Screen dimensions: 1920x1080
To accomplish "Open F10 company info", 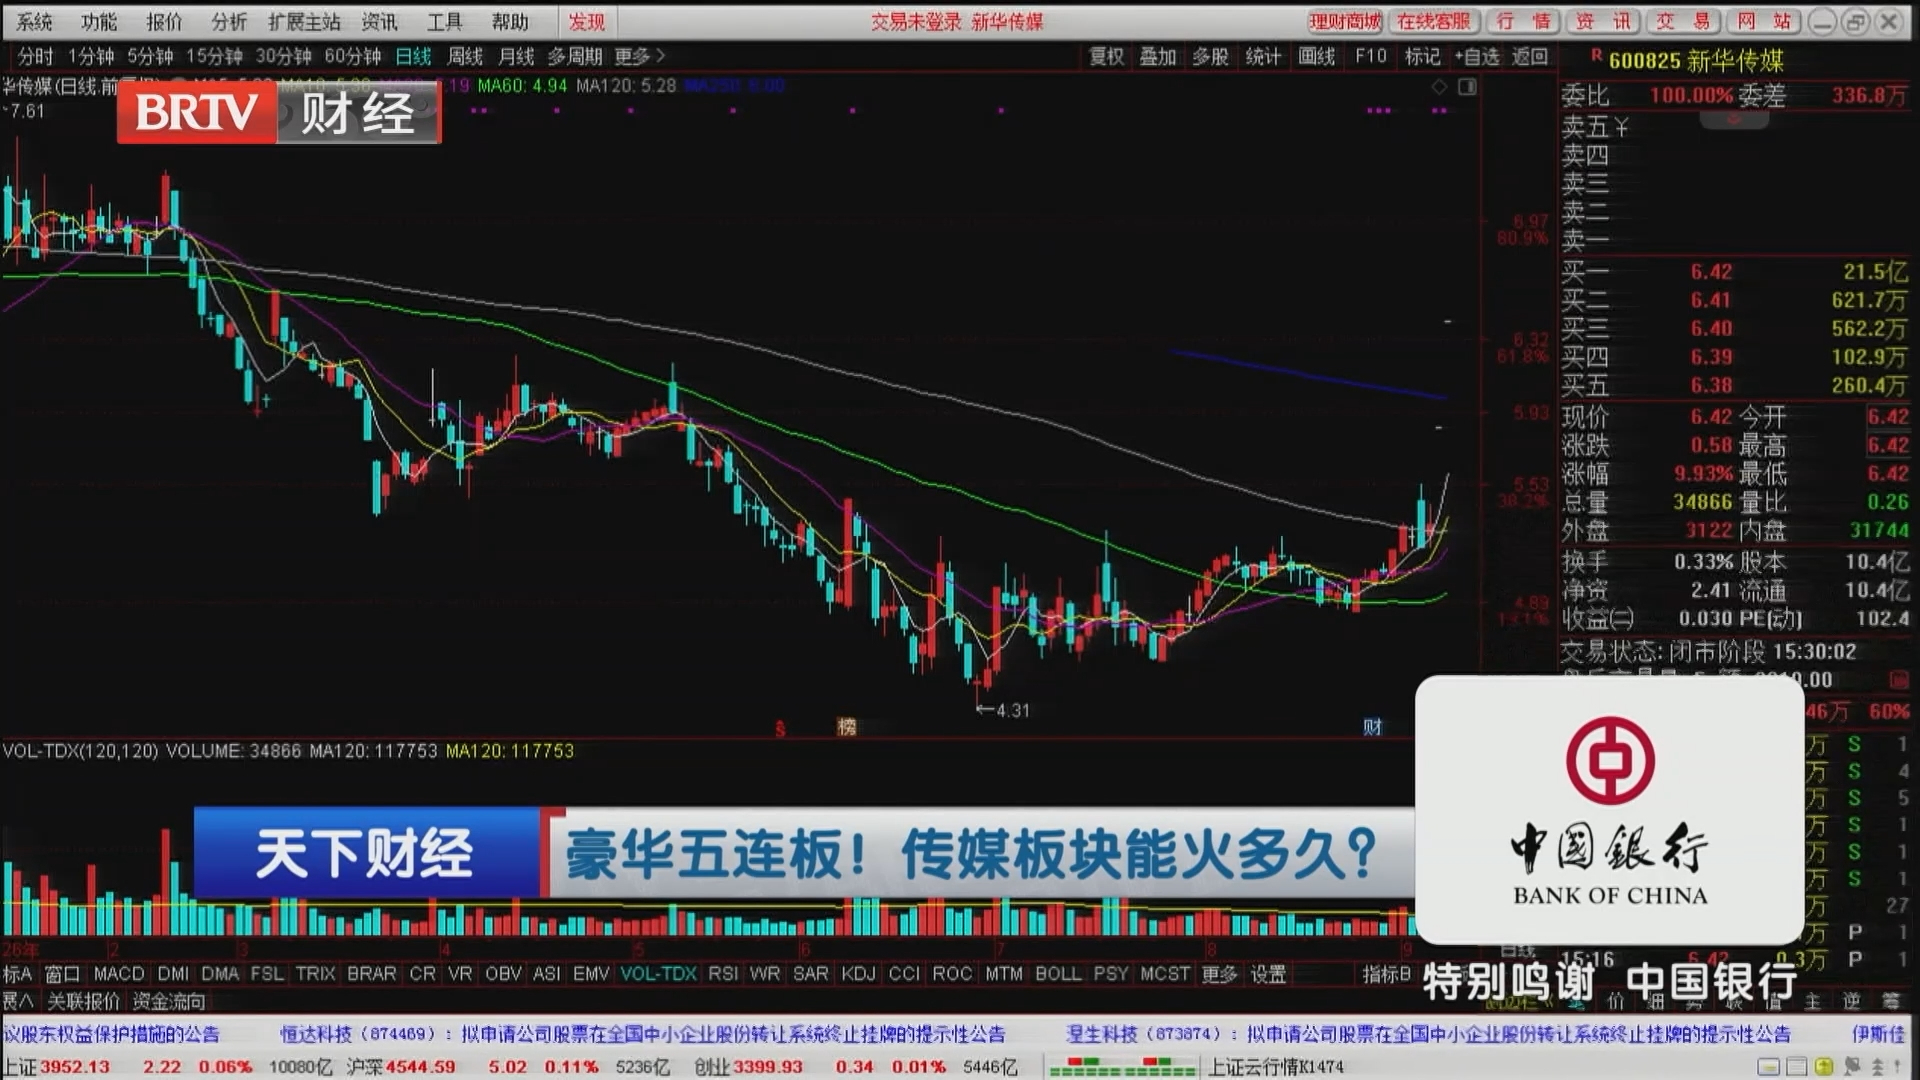I will pos(1371,57).
